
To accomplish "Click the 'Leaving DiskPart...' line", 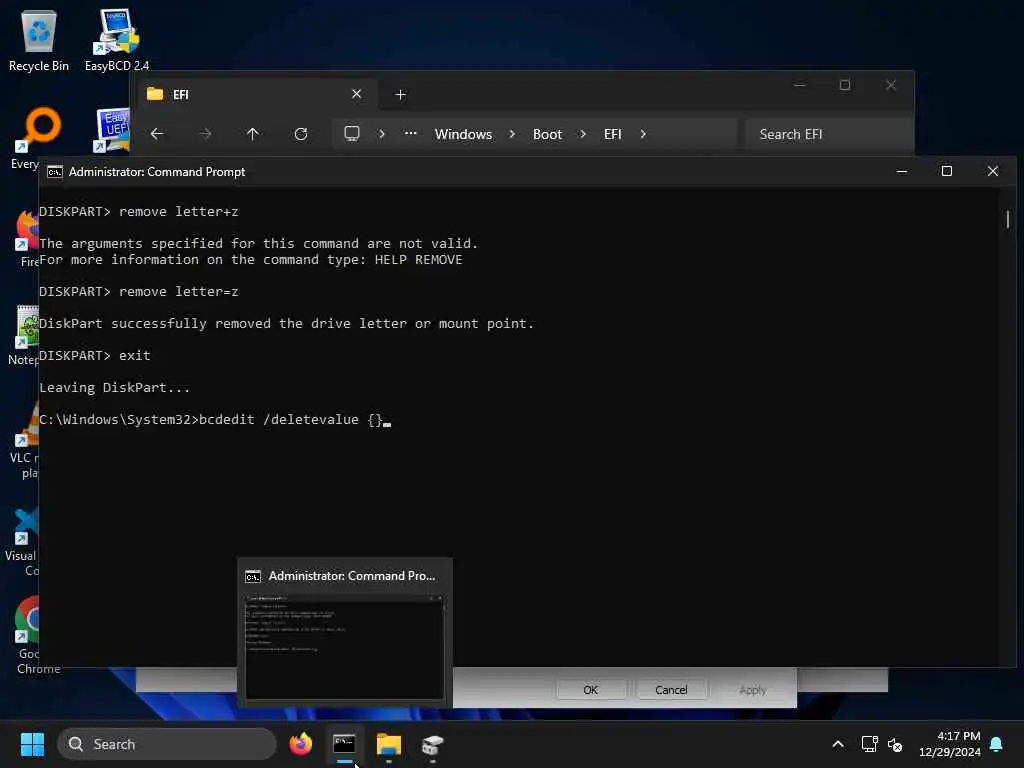I will click(114, 387).
